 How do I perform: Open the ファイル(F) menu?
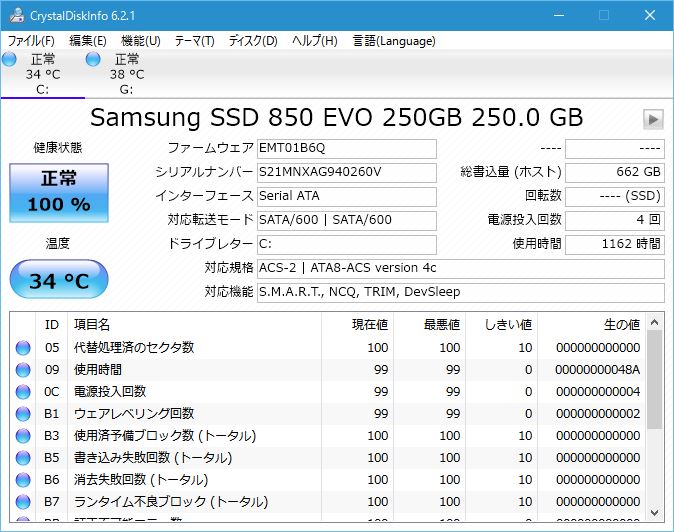pyautogui.click(x=31, y=41)
